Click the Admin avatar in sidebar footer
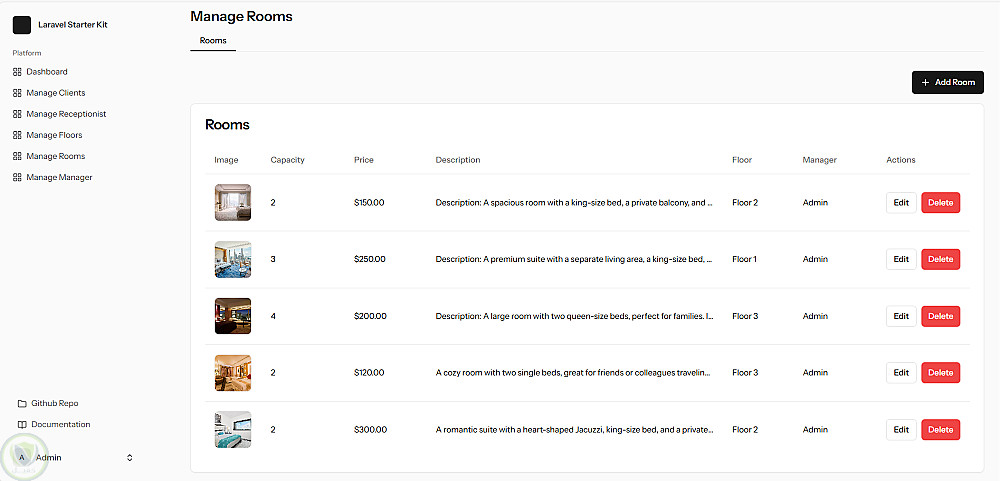 (21, 458)
